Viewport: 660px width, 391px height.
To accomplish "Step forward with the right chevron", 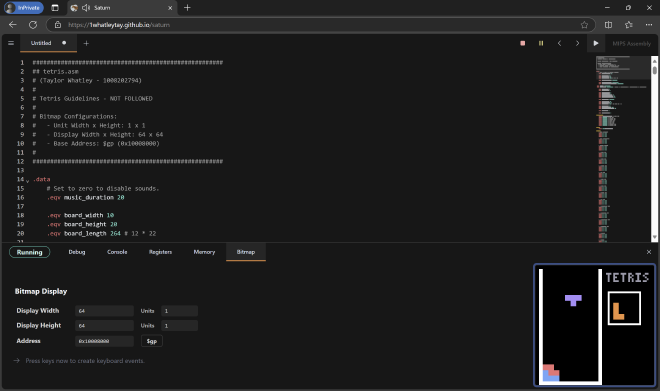I will tap(578, 43).
